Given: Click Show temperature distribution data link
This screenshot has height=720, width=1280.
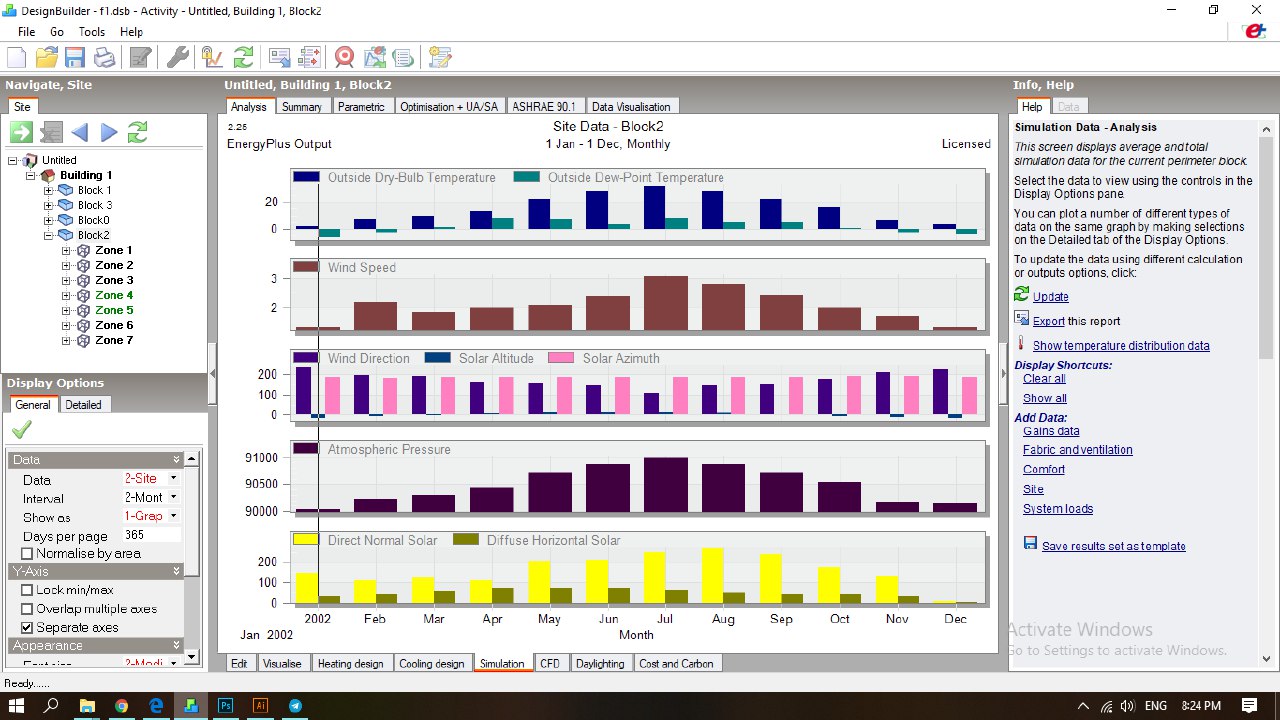Looking at the screenshot, I should coord(1121,346).
